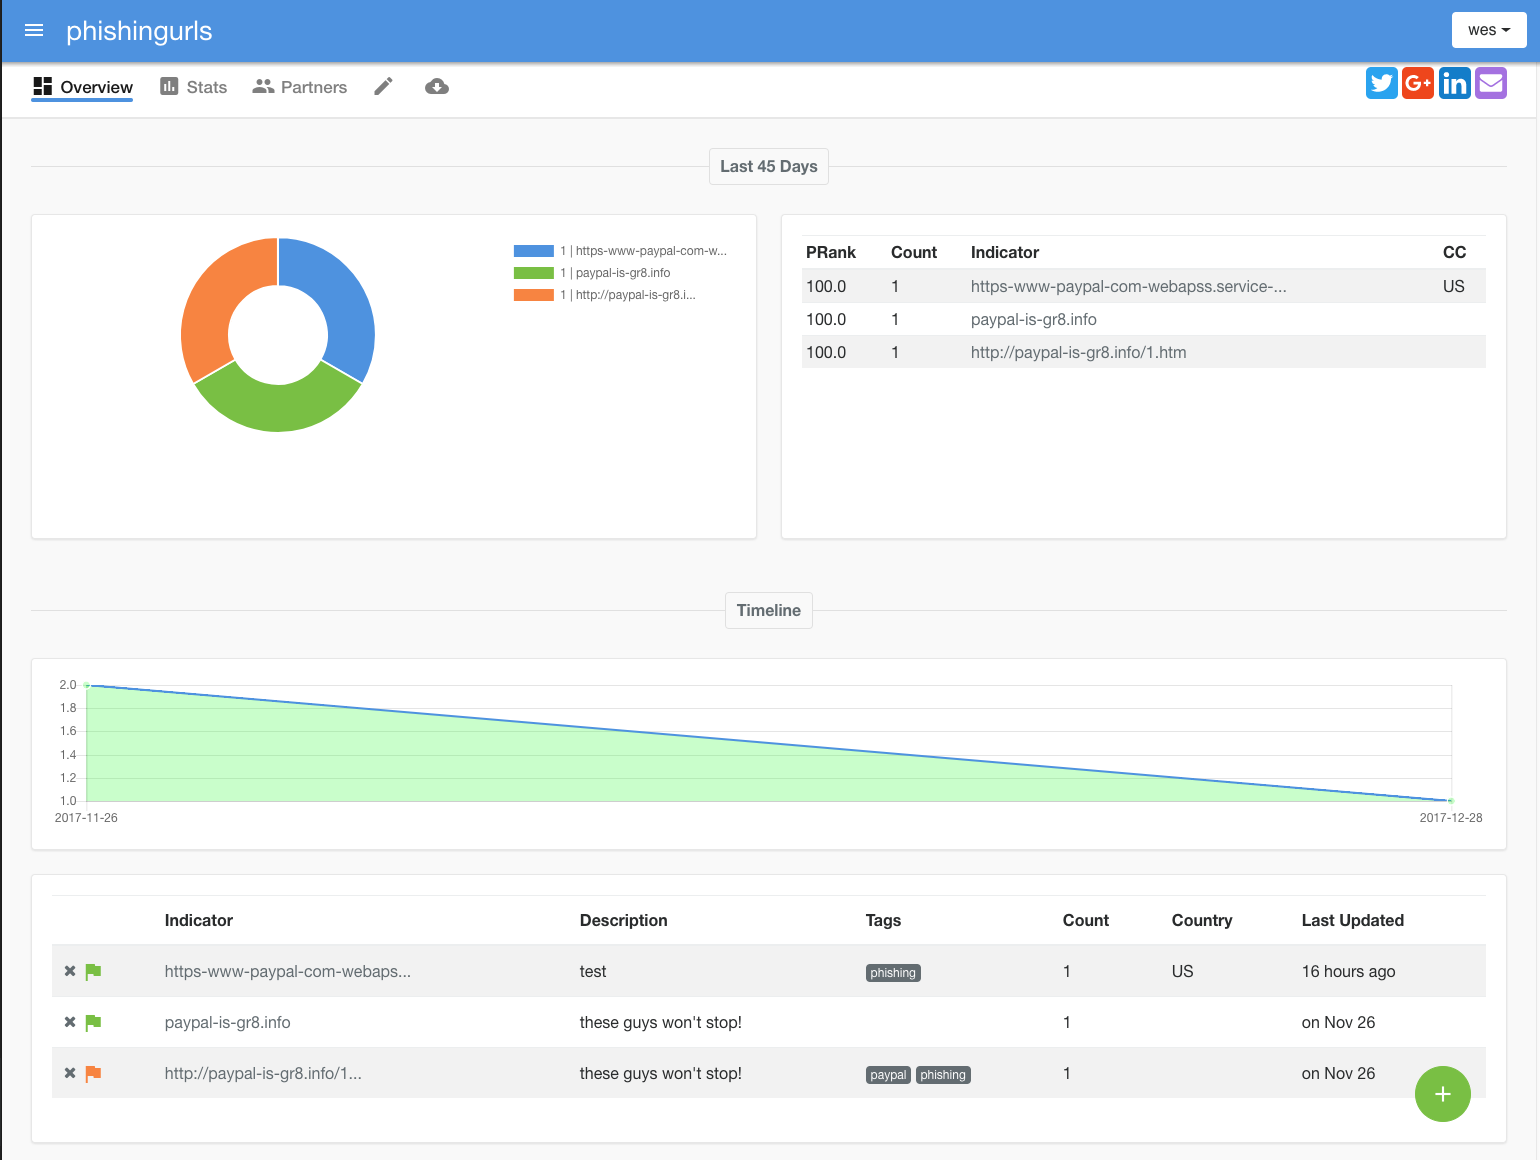The width and height of the screenshot is (1540, 1160).
Task: Toggle orange http://paypal-is-gr8.i legend entry
Action: 604,295
